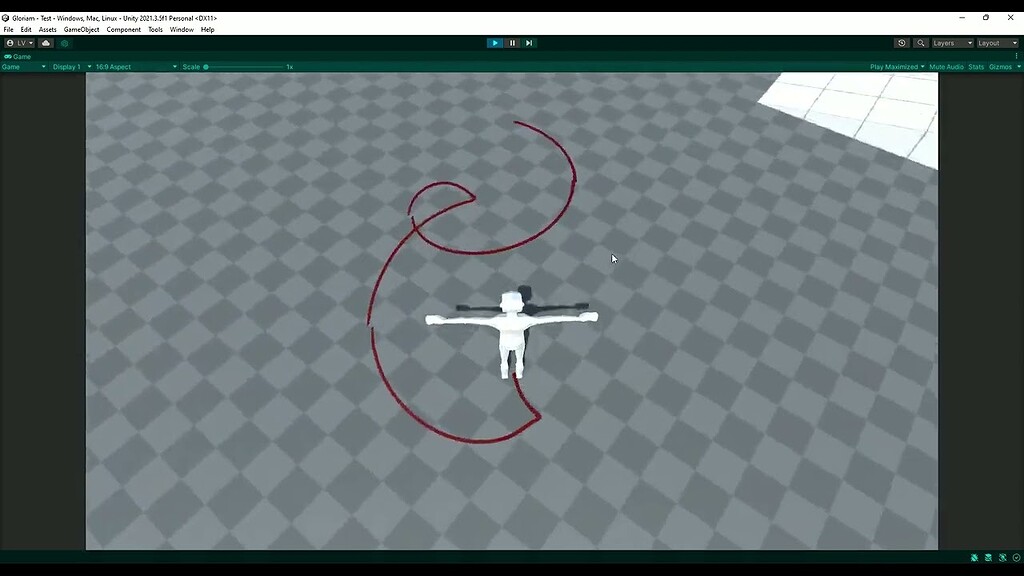Screen dimensions: 1024x576
Task: Click the Step frame button
Action: tap(528, 42)
